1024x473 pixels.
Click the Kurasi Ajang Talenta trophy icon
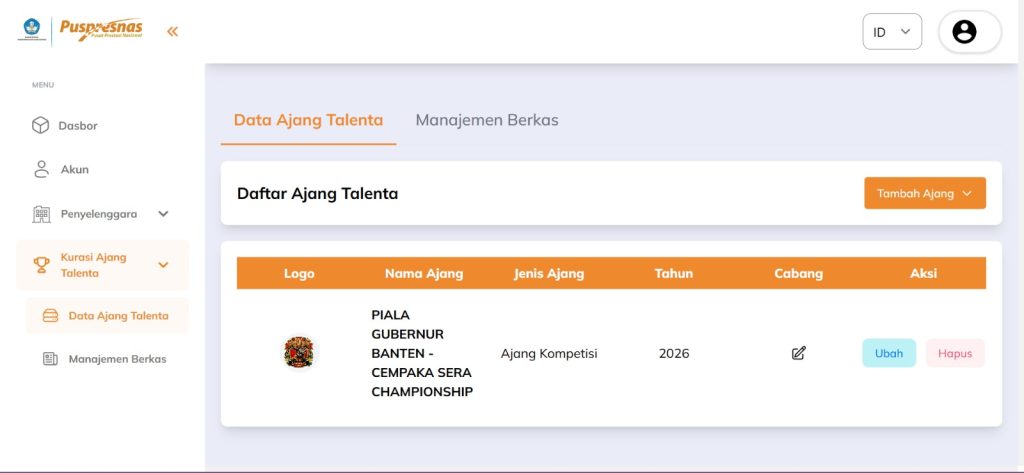tap(41, 265)
